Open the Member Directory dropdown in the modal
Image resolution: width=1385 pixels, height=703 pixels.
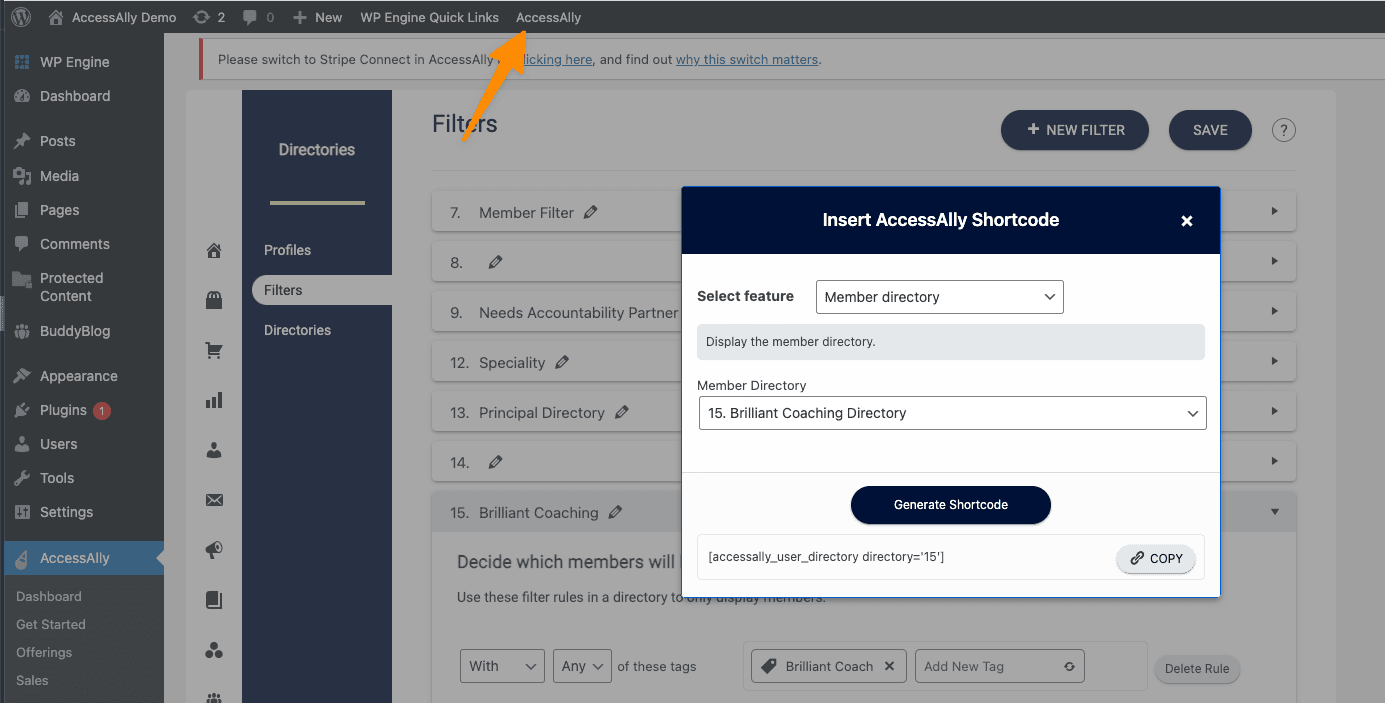click(x=951, y=412)
